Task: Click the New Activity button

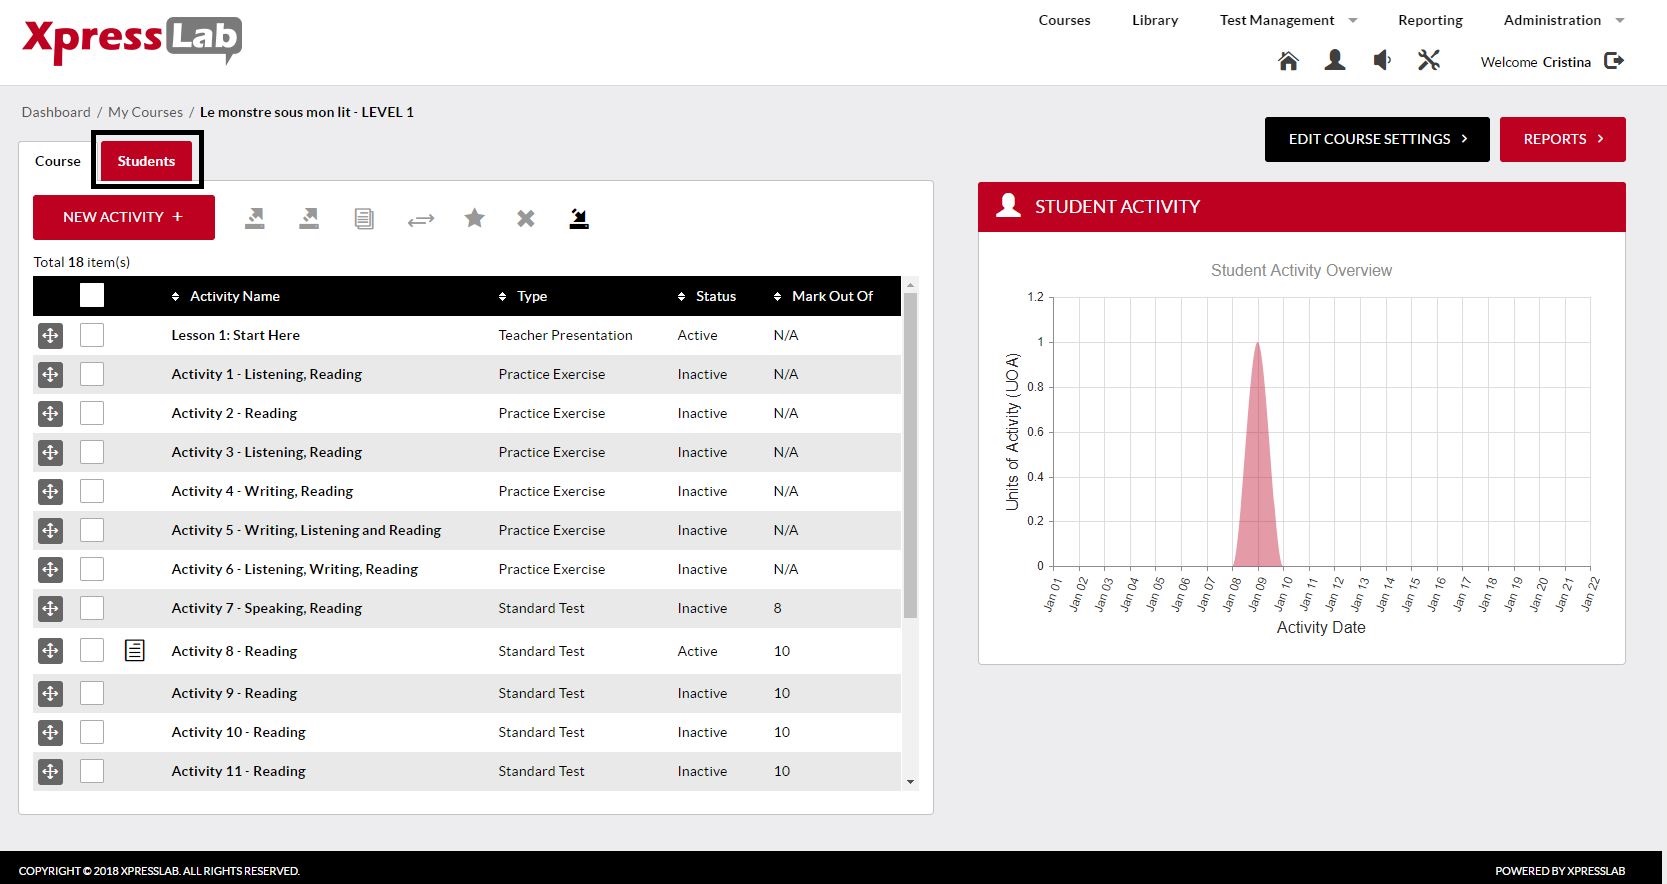Action: [124, 217]
